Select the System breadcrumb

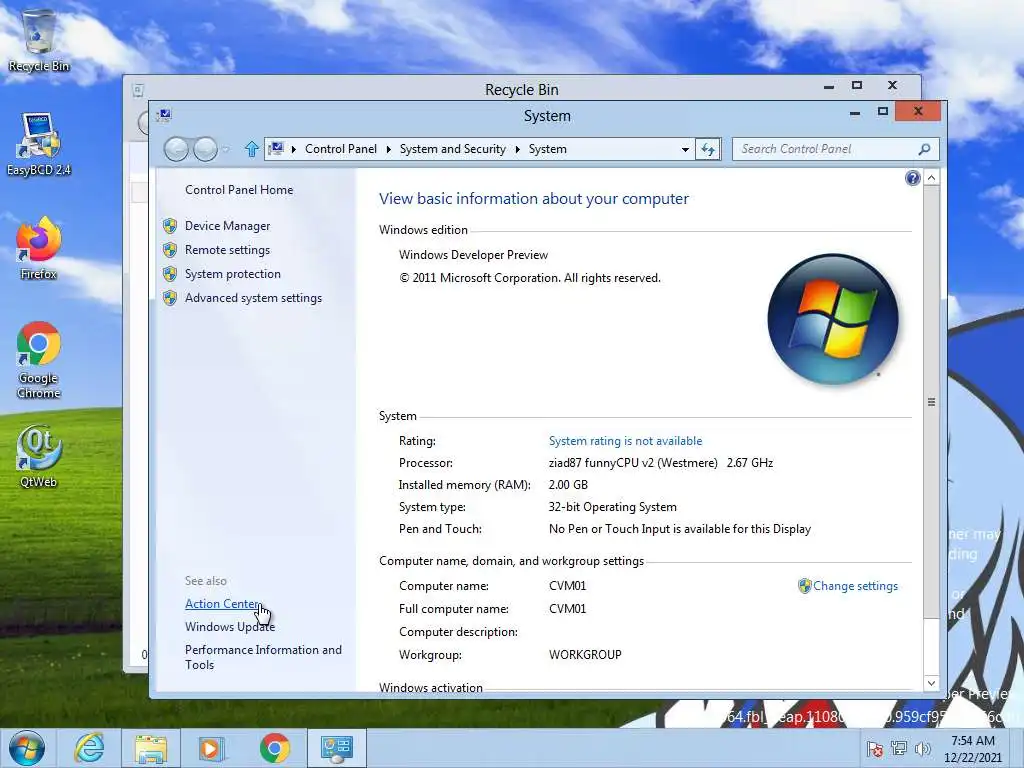[x=547, y=149]
